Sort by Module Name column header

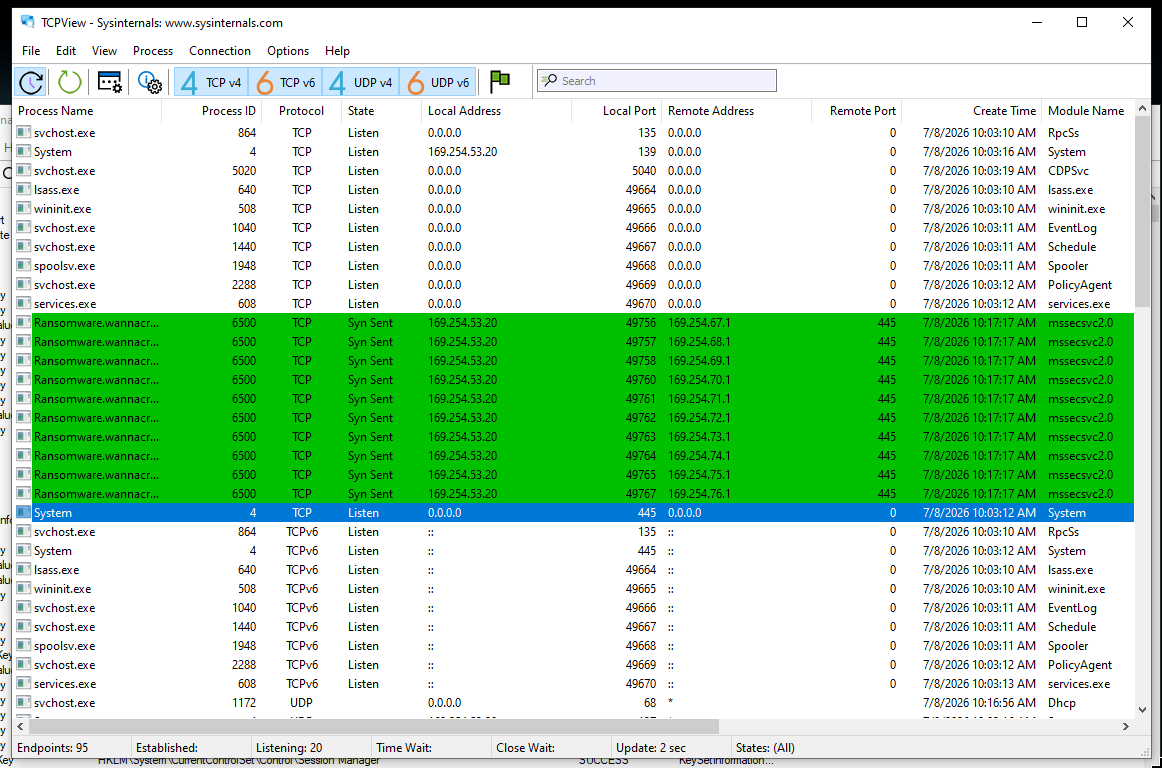(1087, 111)
